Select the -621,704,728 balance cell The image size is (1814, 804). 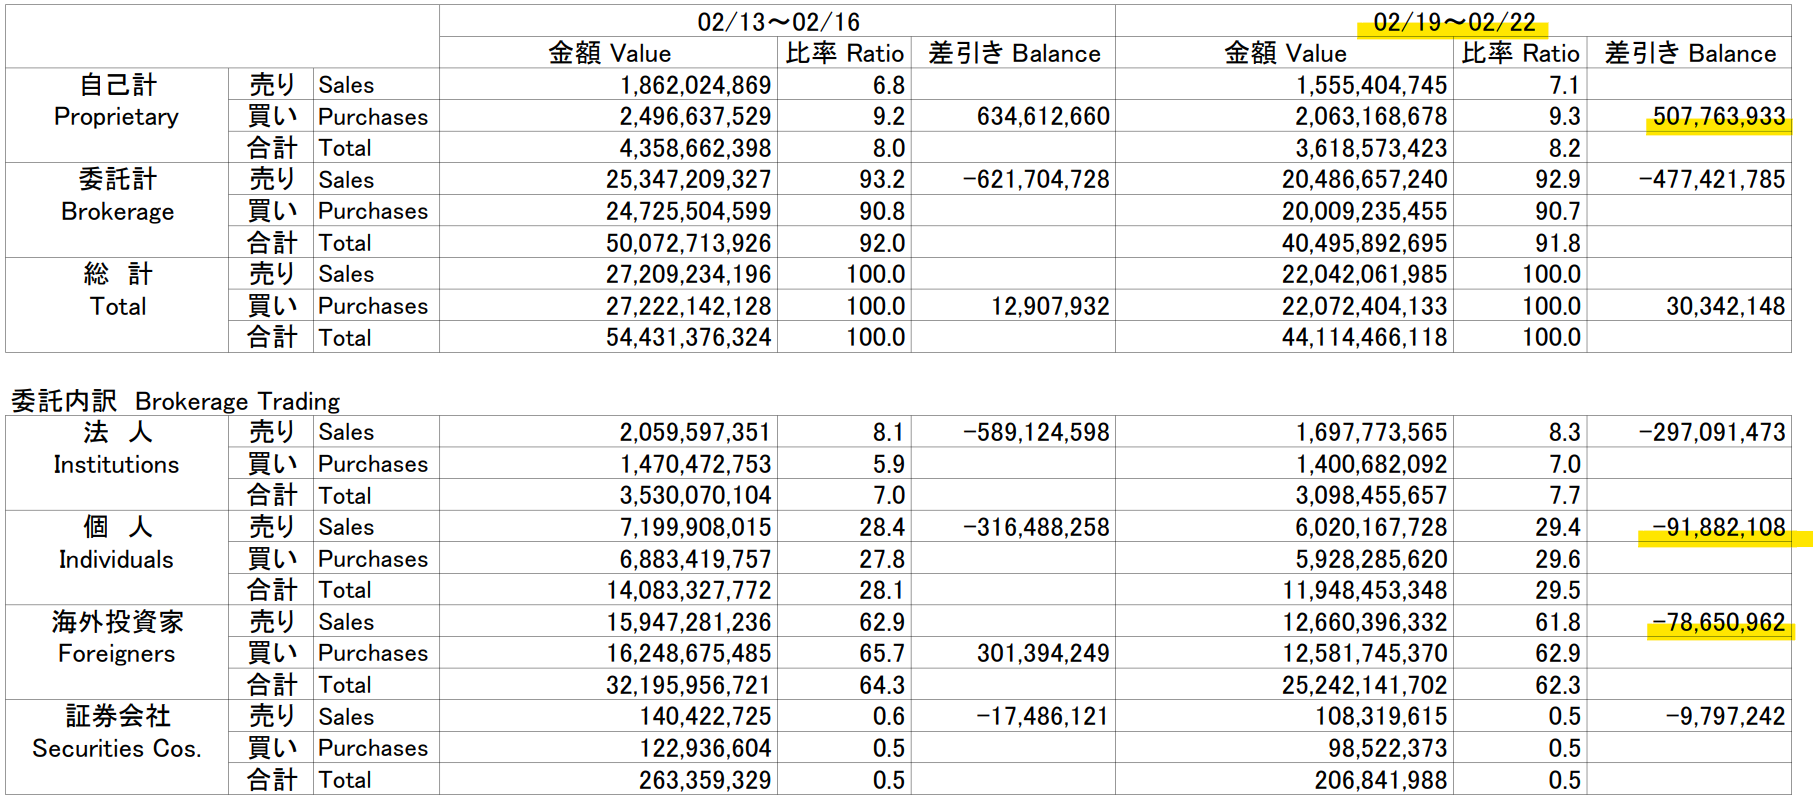[x=1035, y=180]
